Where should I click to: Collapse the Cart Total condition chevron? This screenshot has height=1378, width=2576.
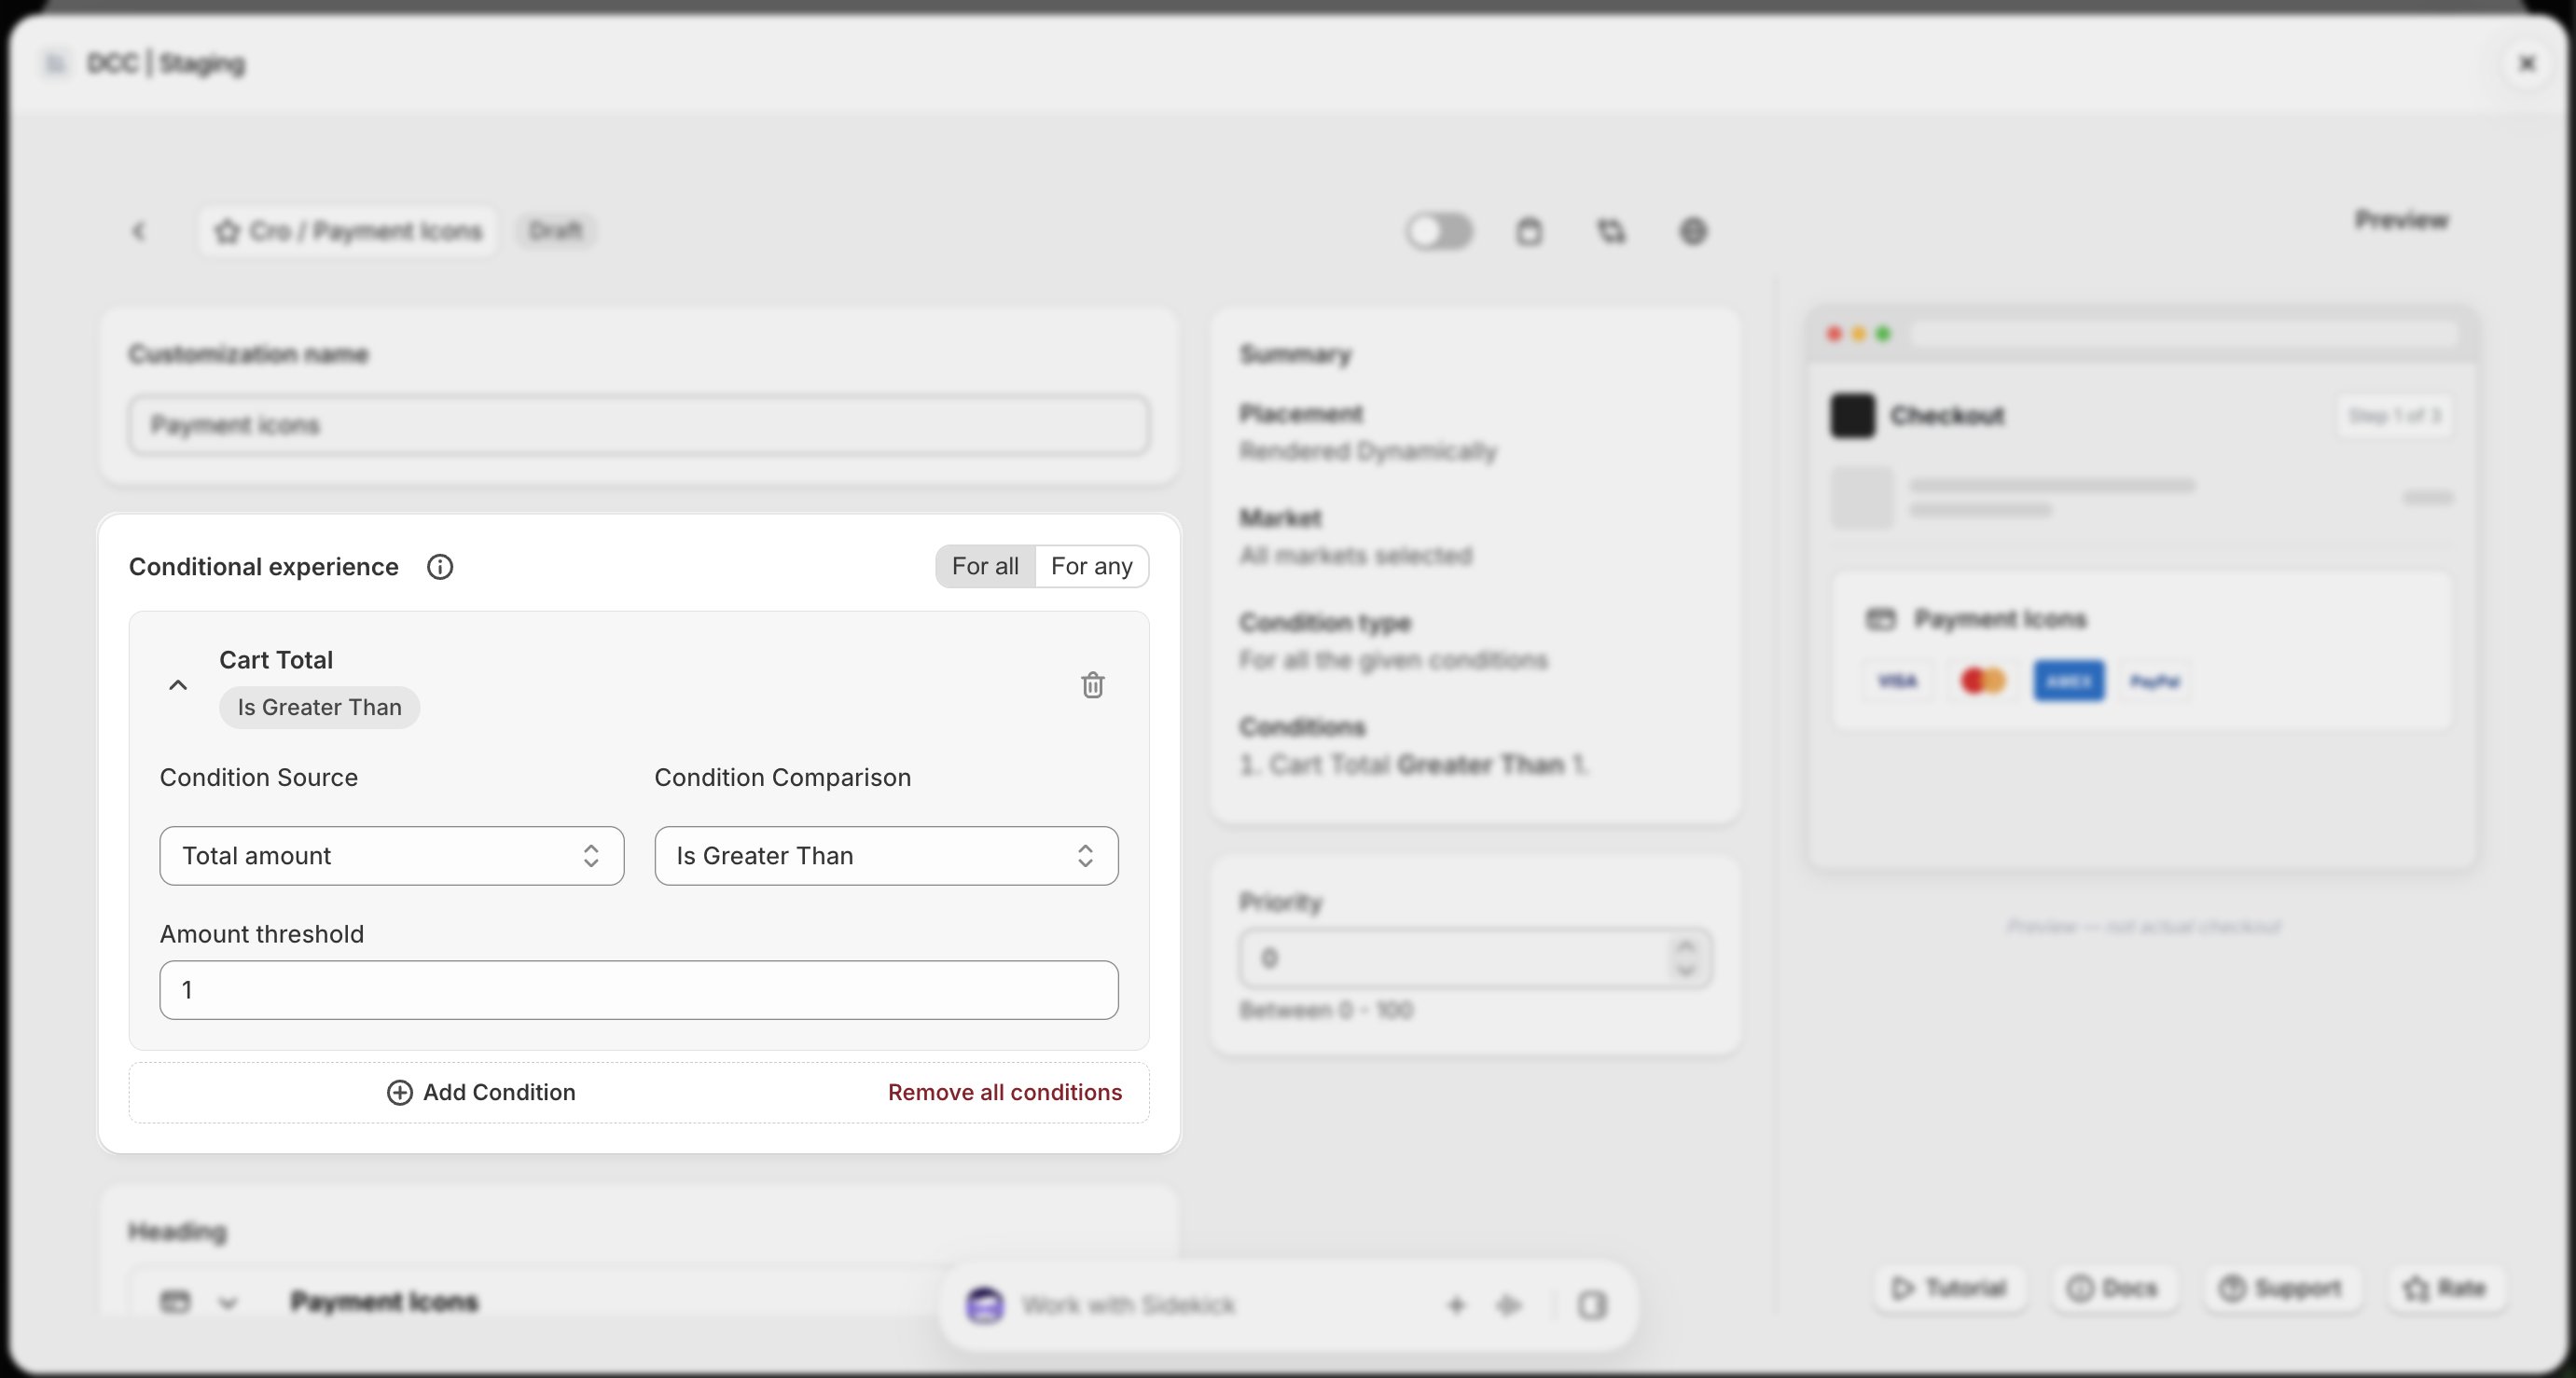[x=178, y=685]
